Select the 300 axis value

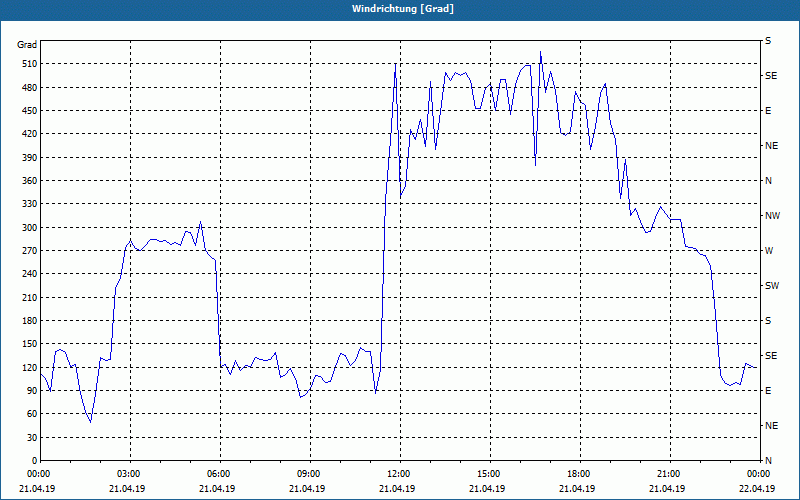coord(30,228)
